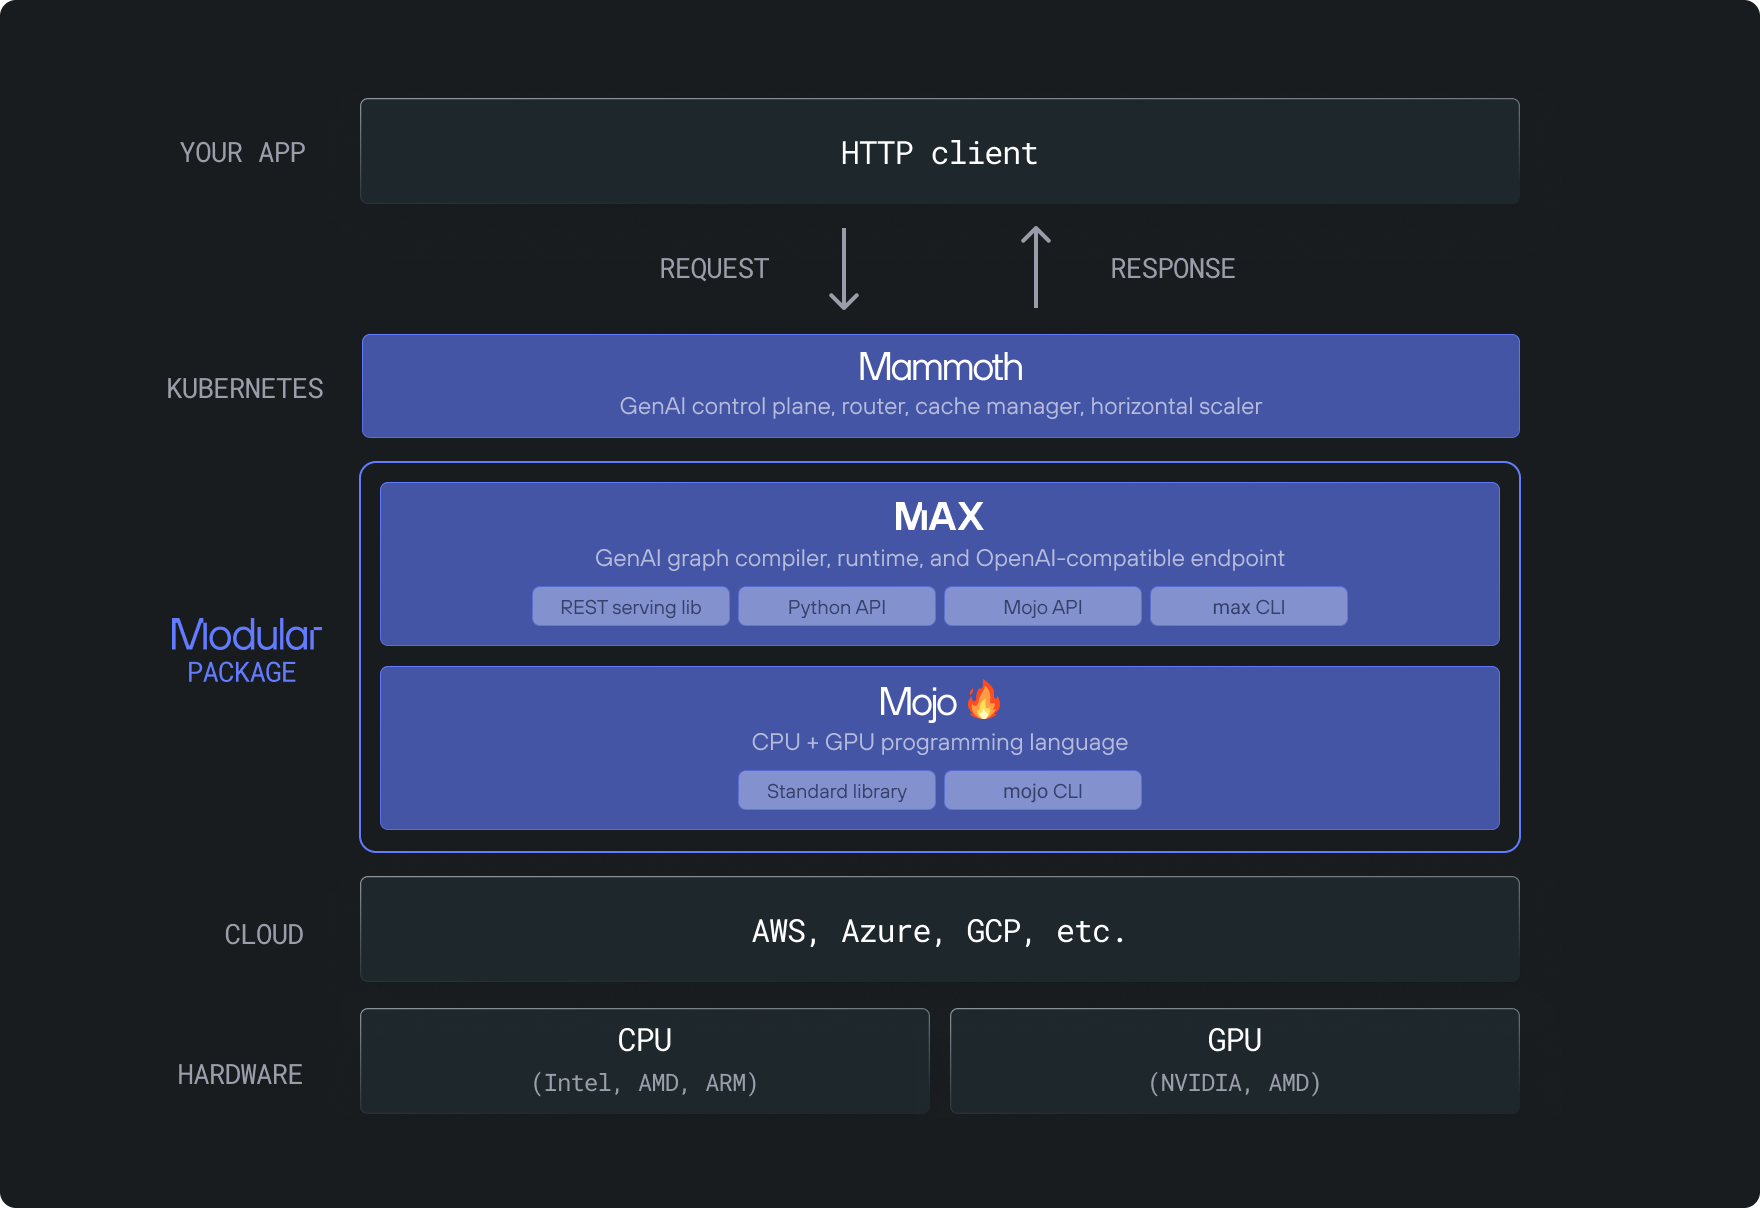Select the GPU hardware box

point(1234,1061)
